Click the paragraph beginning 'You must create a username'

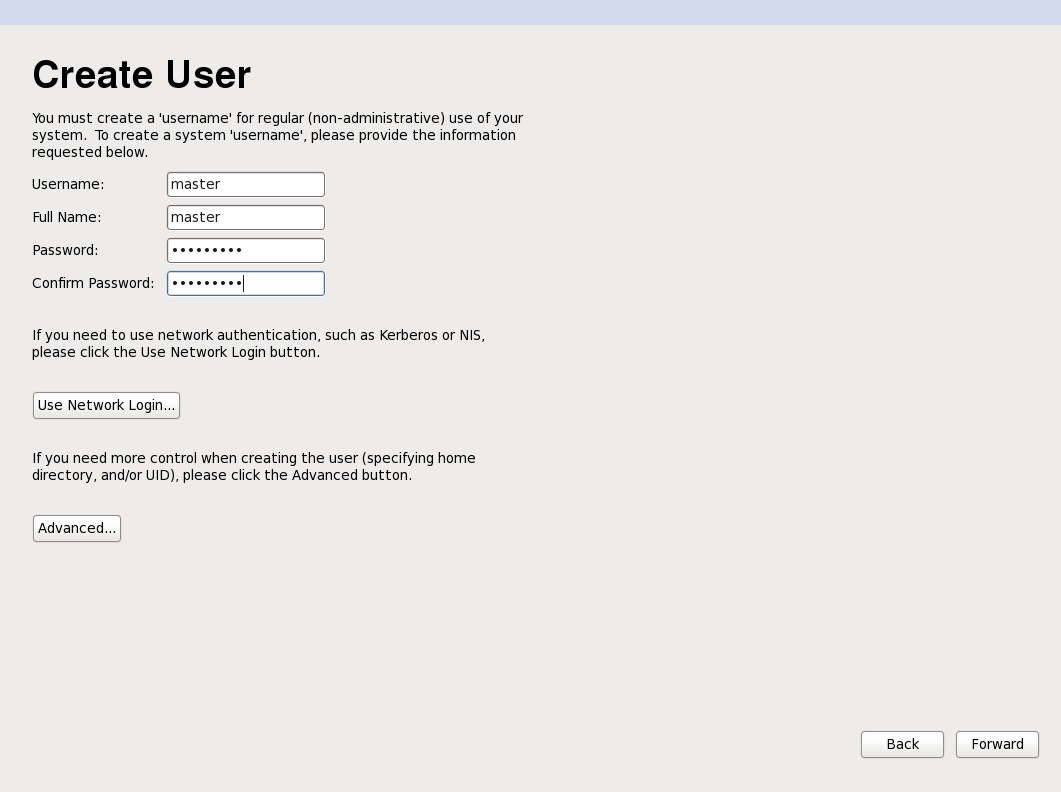point(277,135)
